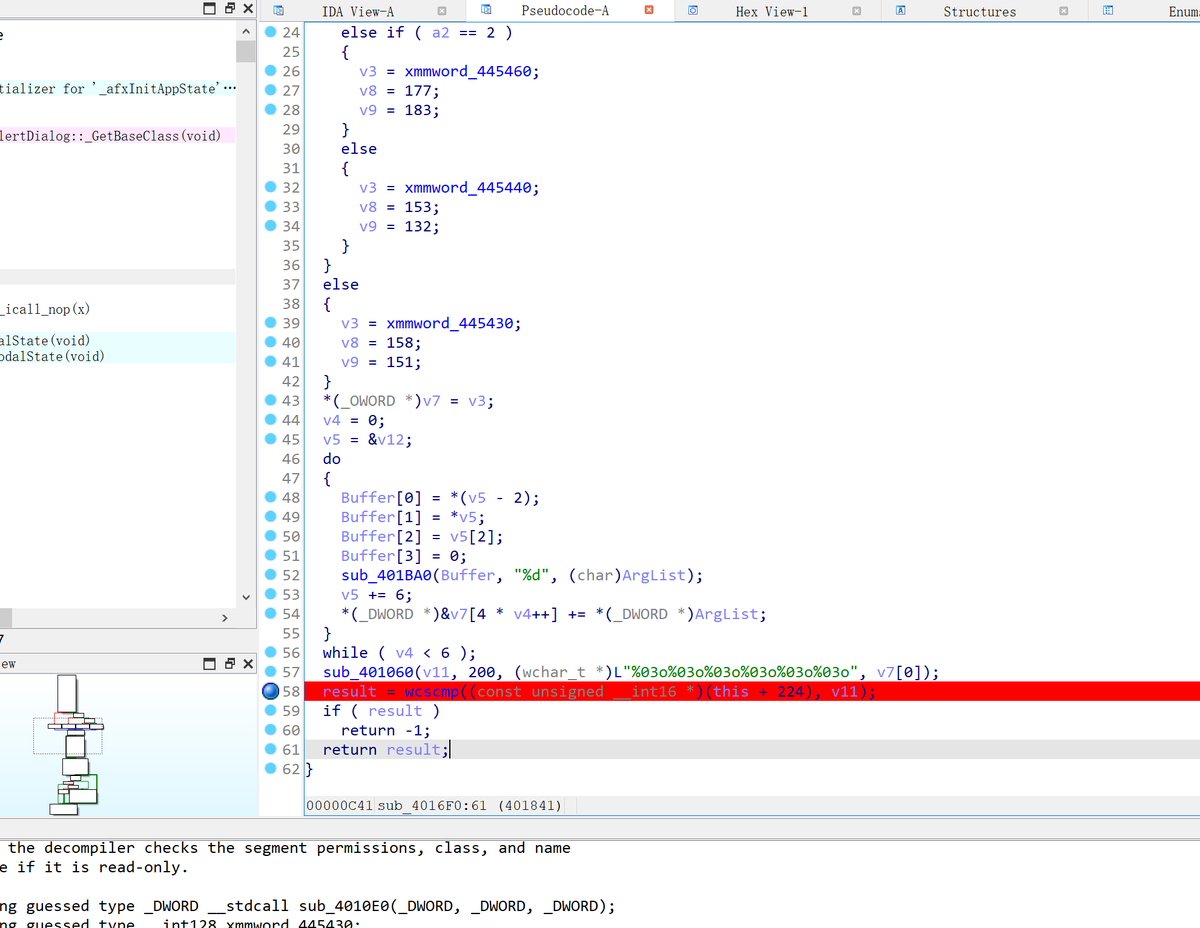Click the Enums tab icon

pos(1108,10)
